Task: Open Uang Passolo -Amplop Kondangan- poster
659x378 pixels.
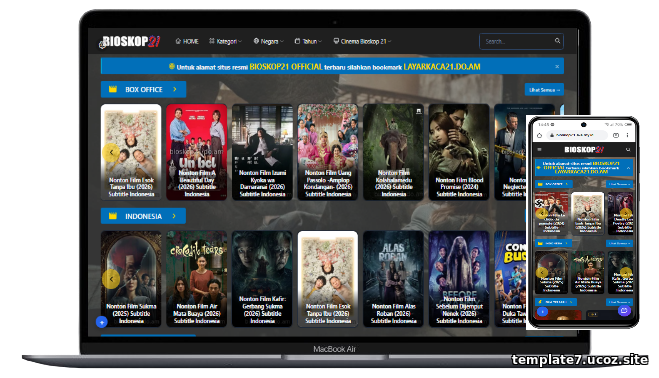Action: coord(328,152)
